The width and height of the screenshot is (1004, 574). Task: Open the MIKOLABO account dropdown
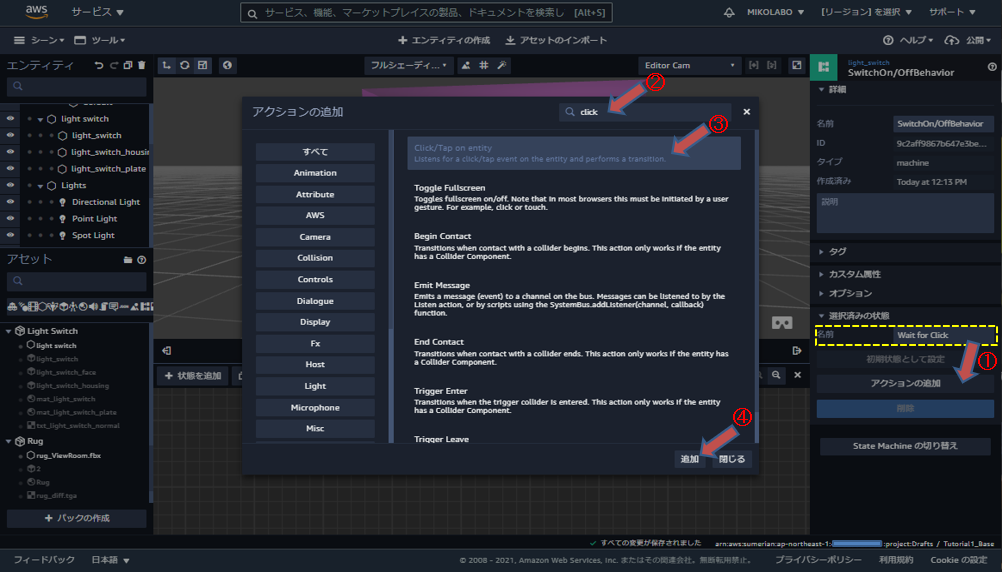click(775, 12)
